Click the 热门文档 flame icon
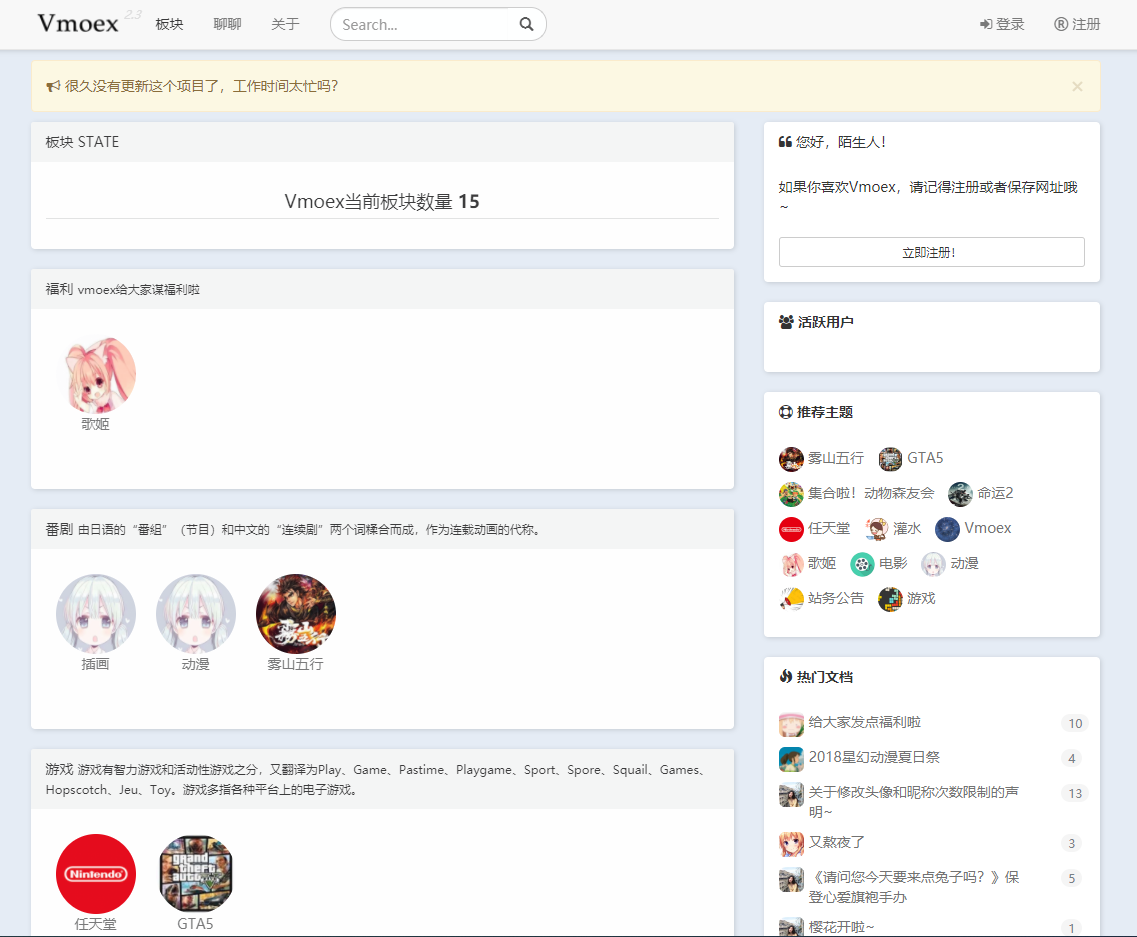This screenshot has width=1137, height=937. pos(785,677)
